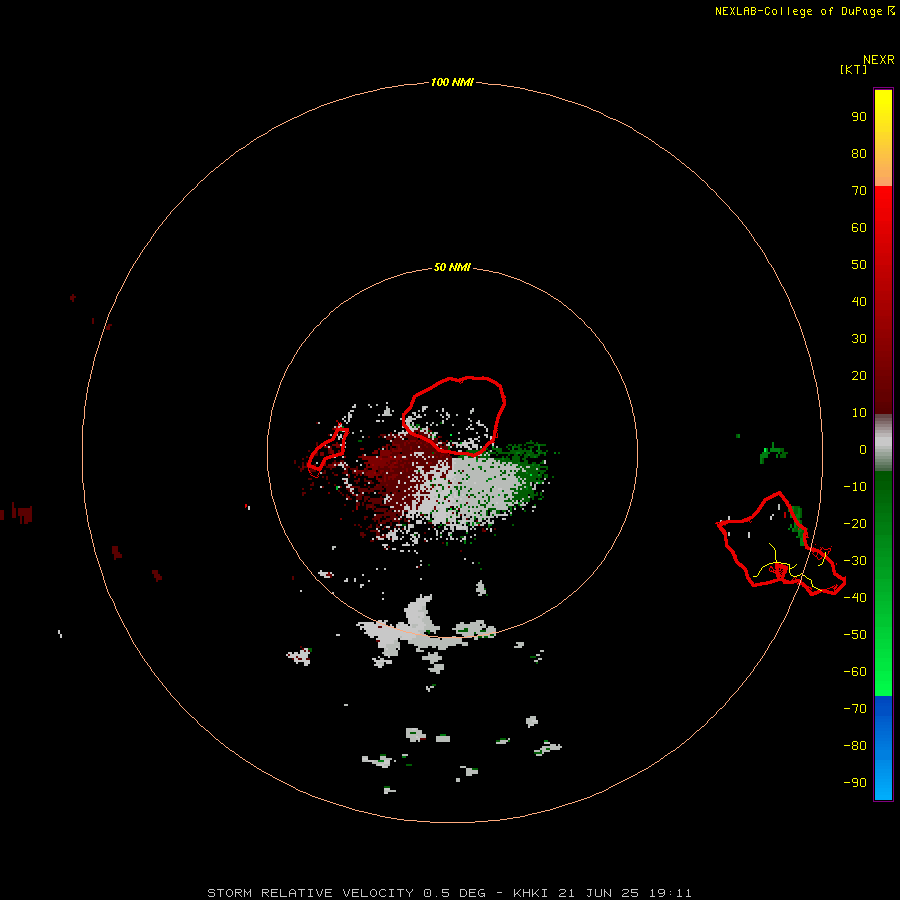Screen dimensions: 900x900
Task: Click the -50 value on velocity scale
Action: pyautogui.click(x=855, y=635)
